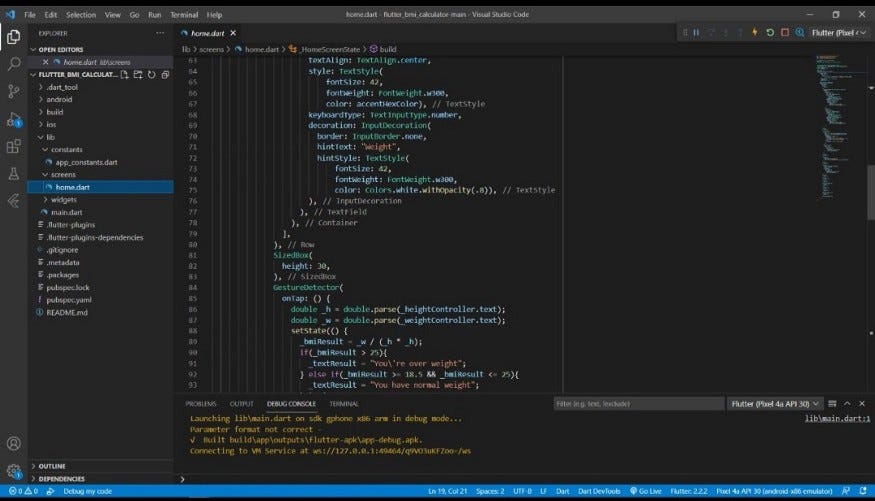Open notifications bell in status bar
Image resolution: width=875 pixels, height=501 pixels.
863,491
